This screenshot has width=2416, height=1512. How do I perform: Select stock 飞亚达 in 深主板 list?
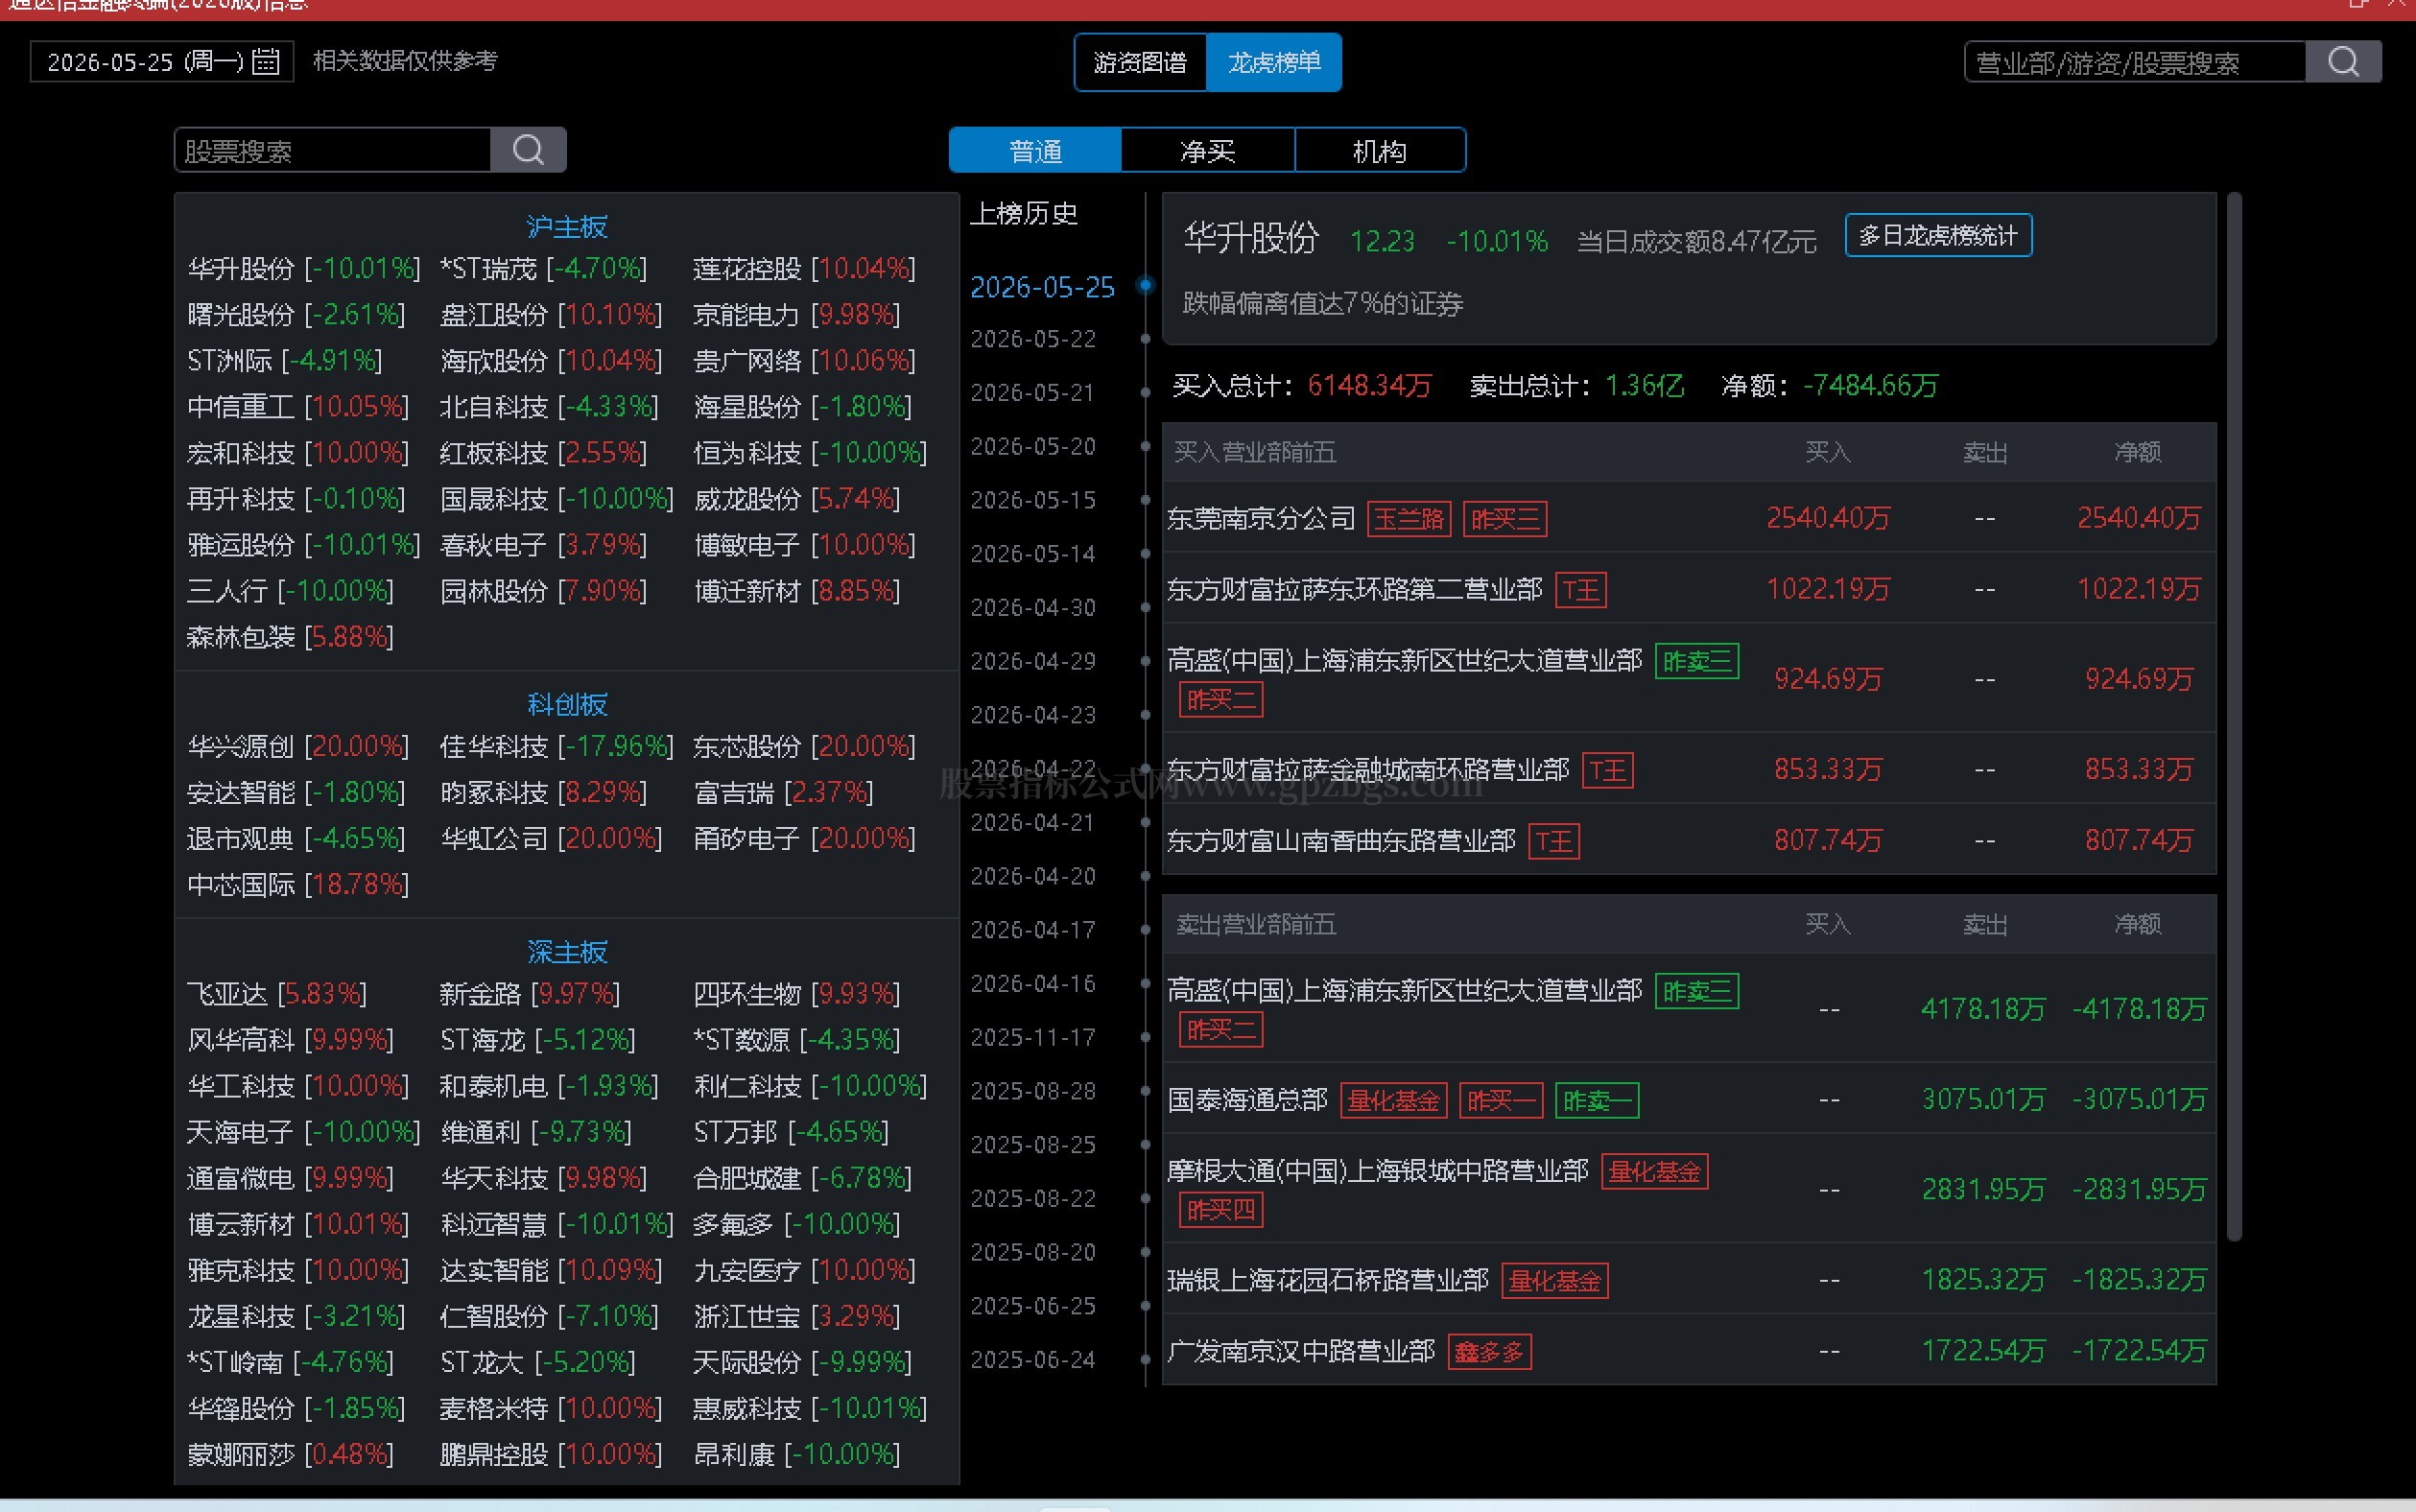coord(277,994)
